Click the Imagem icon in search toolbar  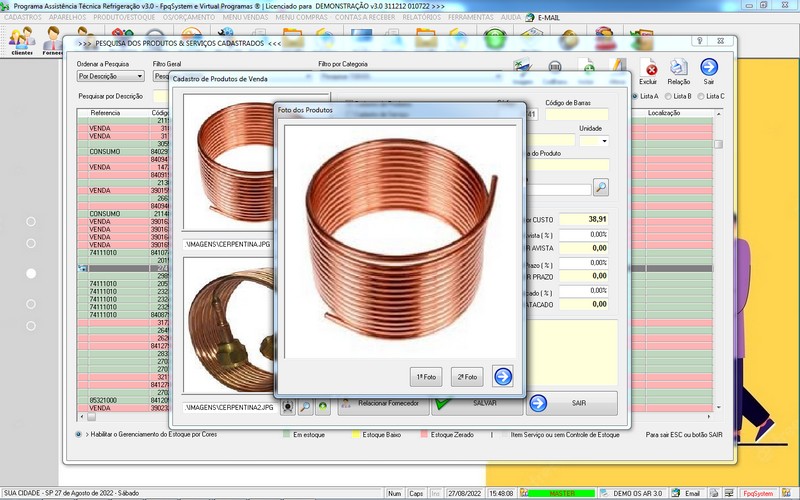click(522, 71)
